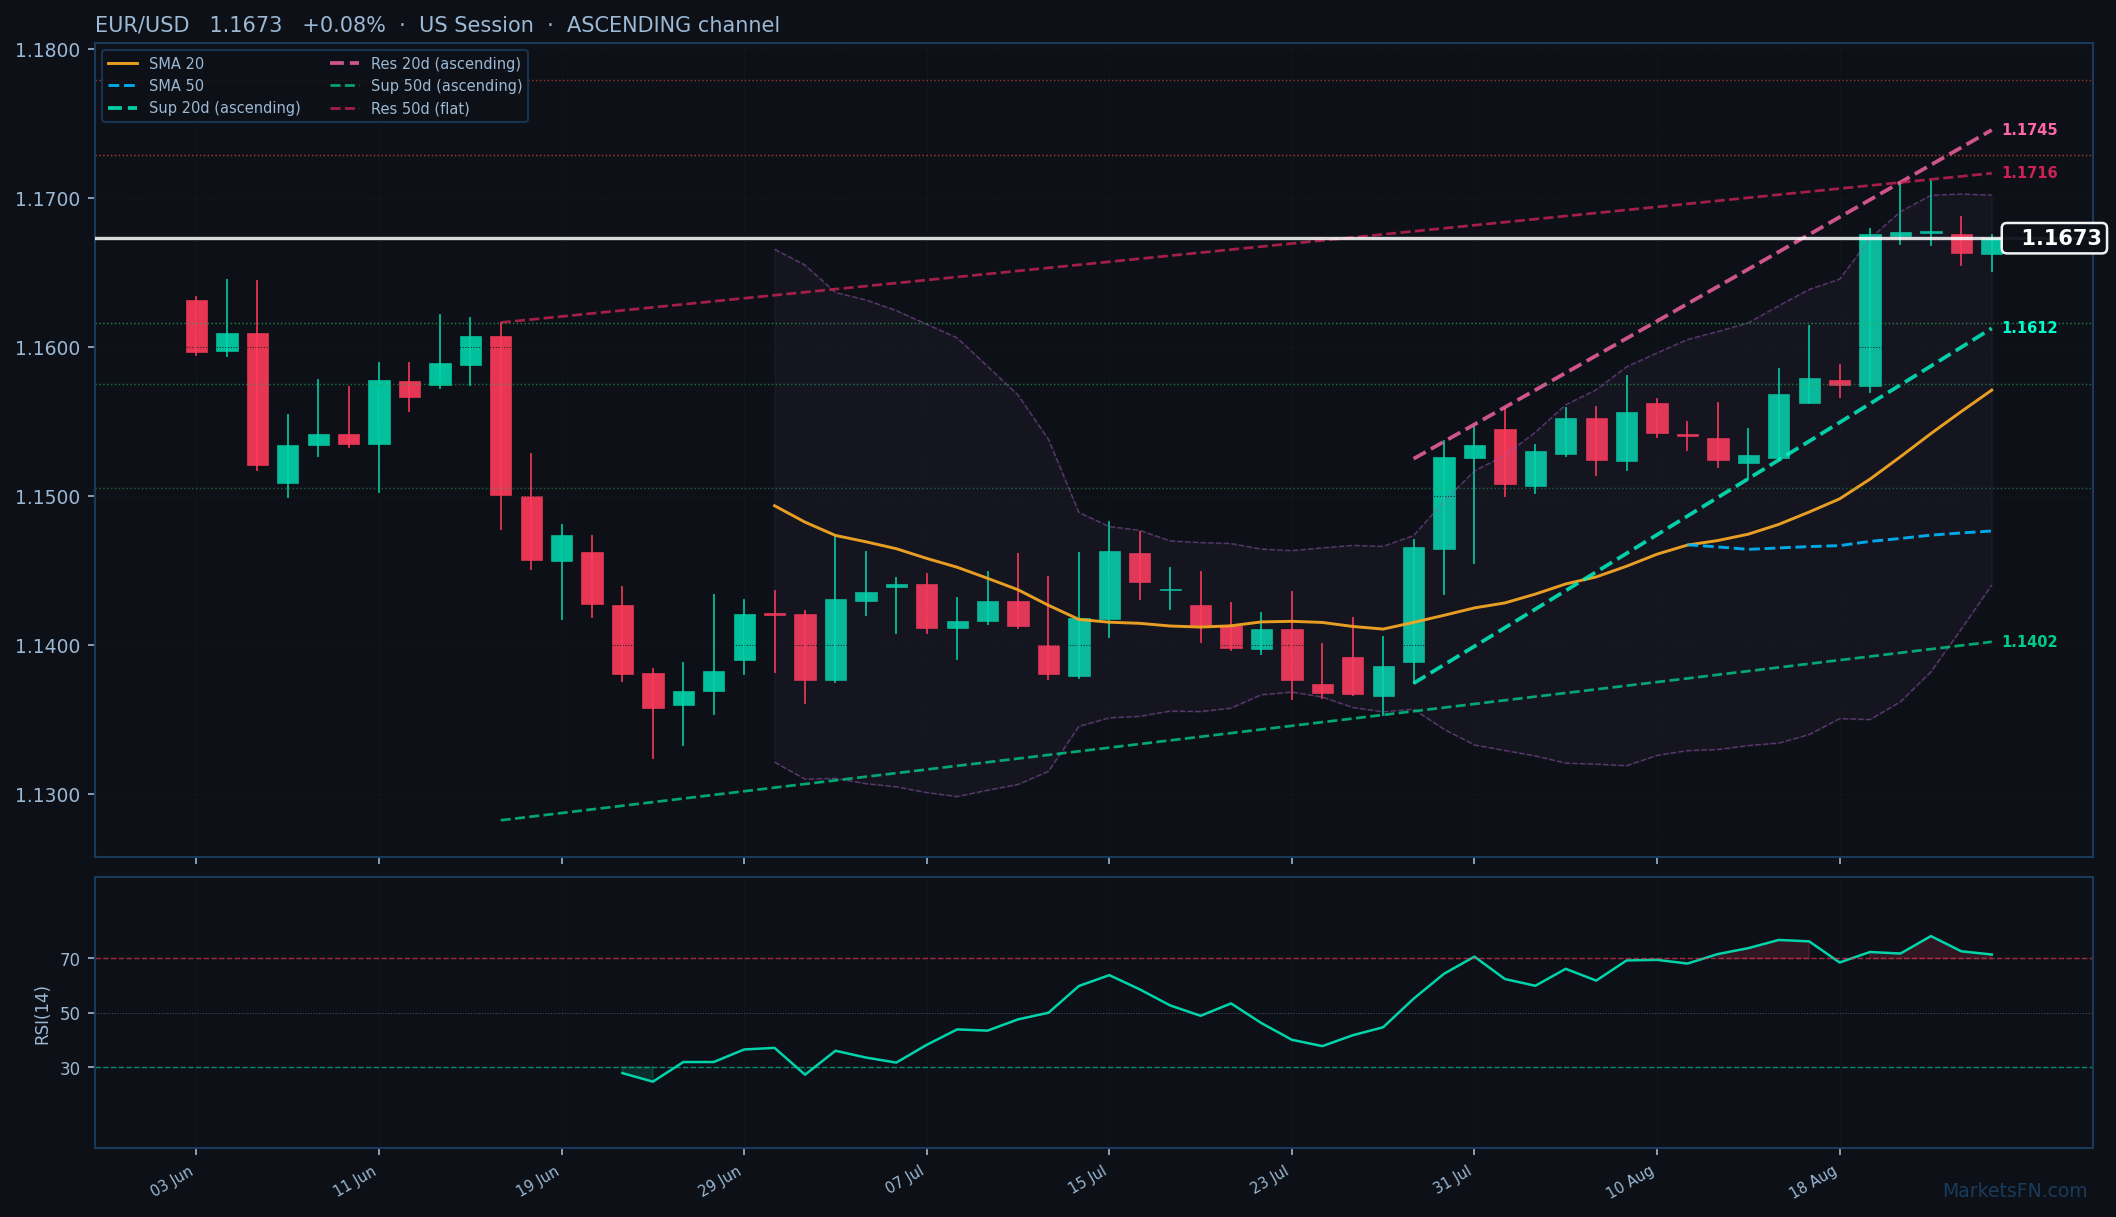Click the 1.1745 resistance level label
This screenshot has width=2116, height=1217.
(2029, 130)
